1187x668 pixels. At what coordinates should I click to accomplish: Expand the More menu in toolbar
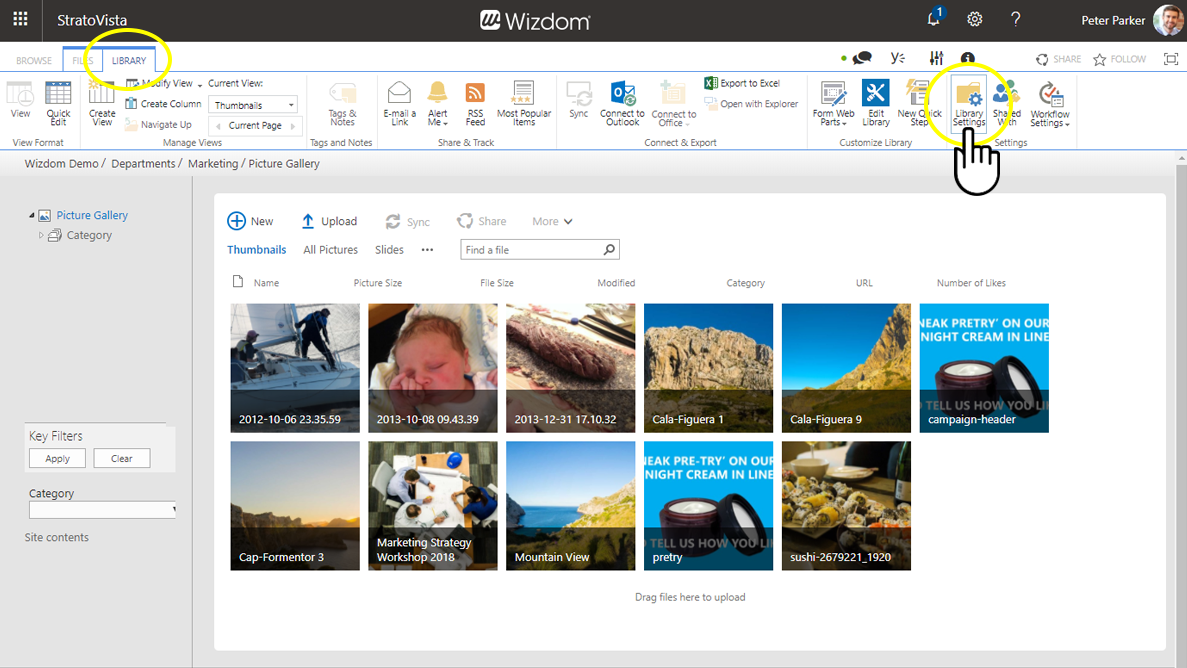click(x=552, y=222)
